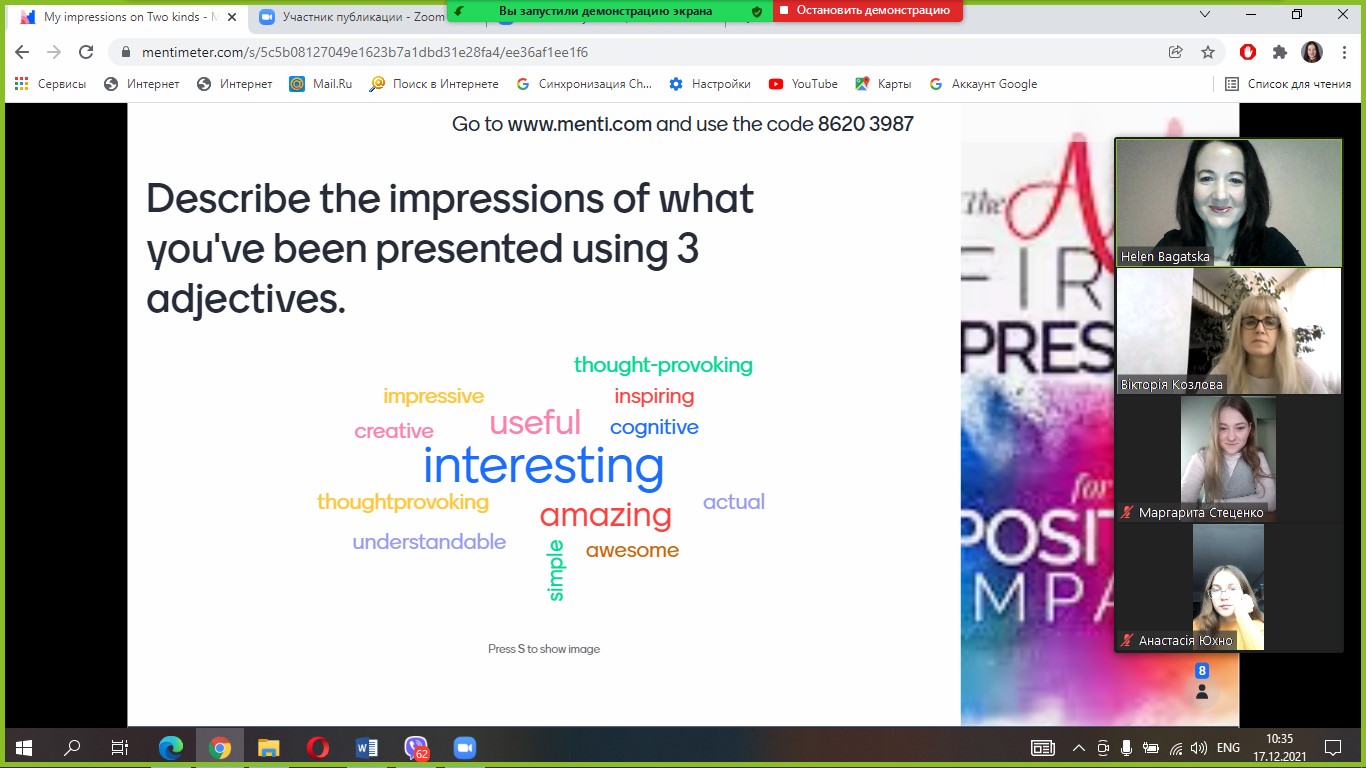Launch Word from the taskbar
The height and width of the screenshot is (768, 1366).
tap(366, 747)
